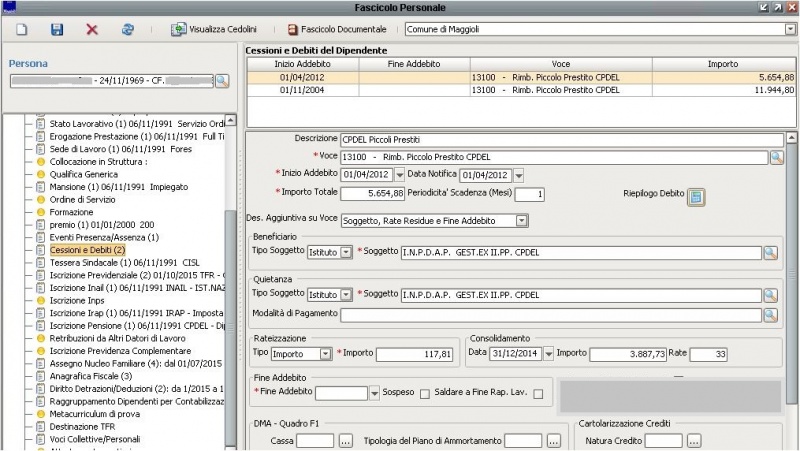Click the Visualizza Cedolini button

coord(214,30)
